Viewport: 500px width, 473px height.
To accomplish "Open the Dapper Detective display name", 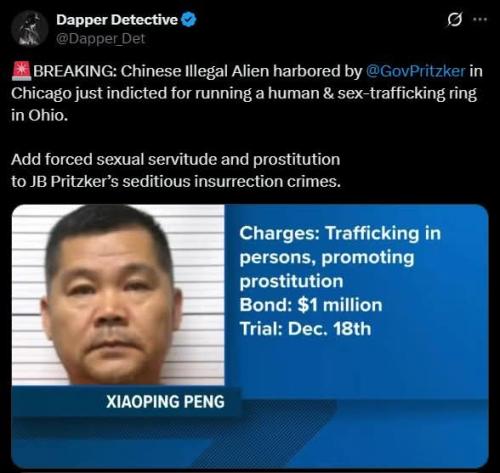I will click(117, 20).
